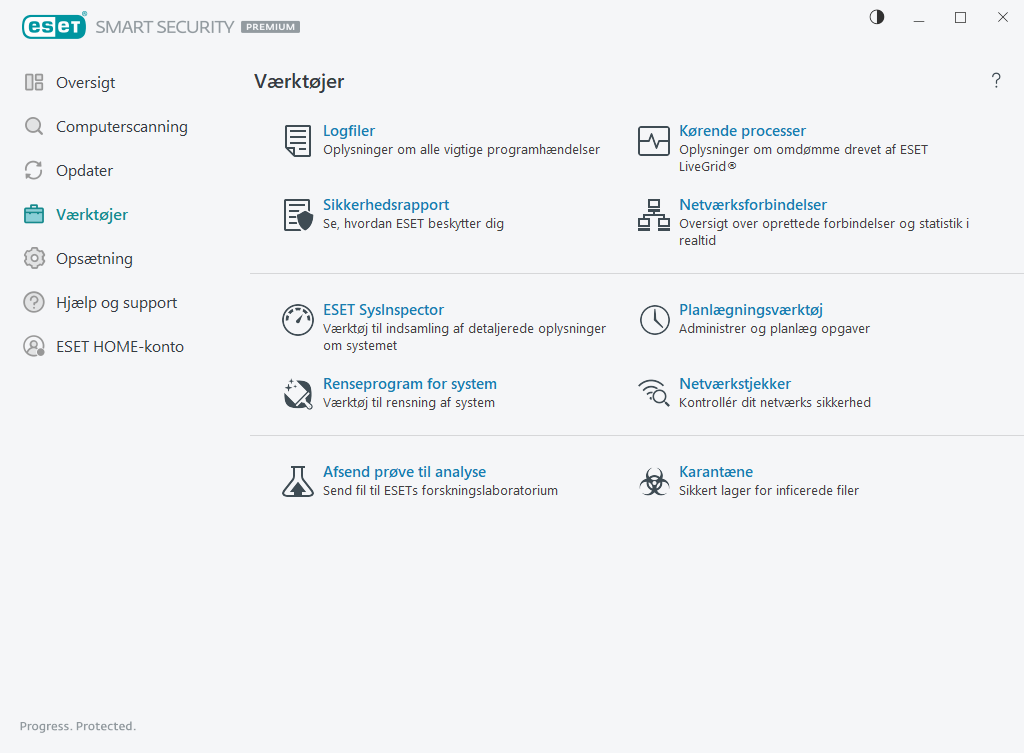Click the Netværkstjekker Wi-Fi magnifier icon
1024x753 pixels.
(653, 394)
